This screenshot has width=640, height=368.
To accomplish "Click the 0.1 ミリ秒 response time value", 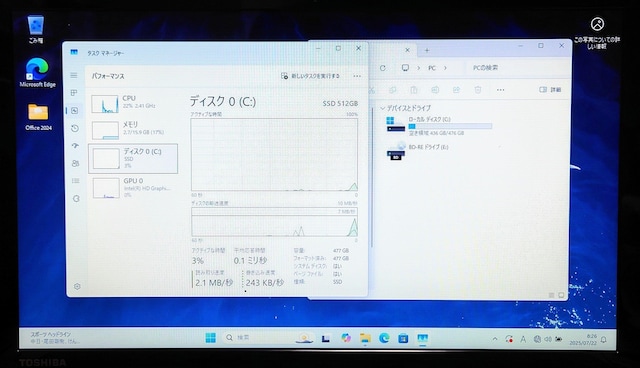I will coord(250,260).
